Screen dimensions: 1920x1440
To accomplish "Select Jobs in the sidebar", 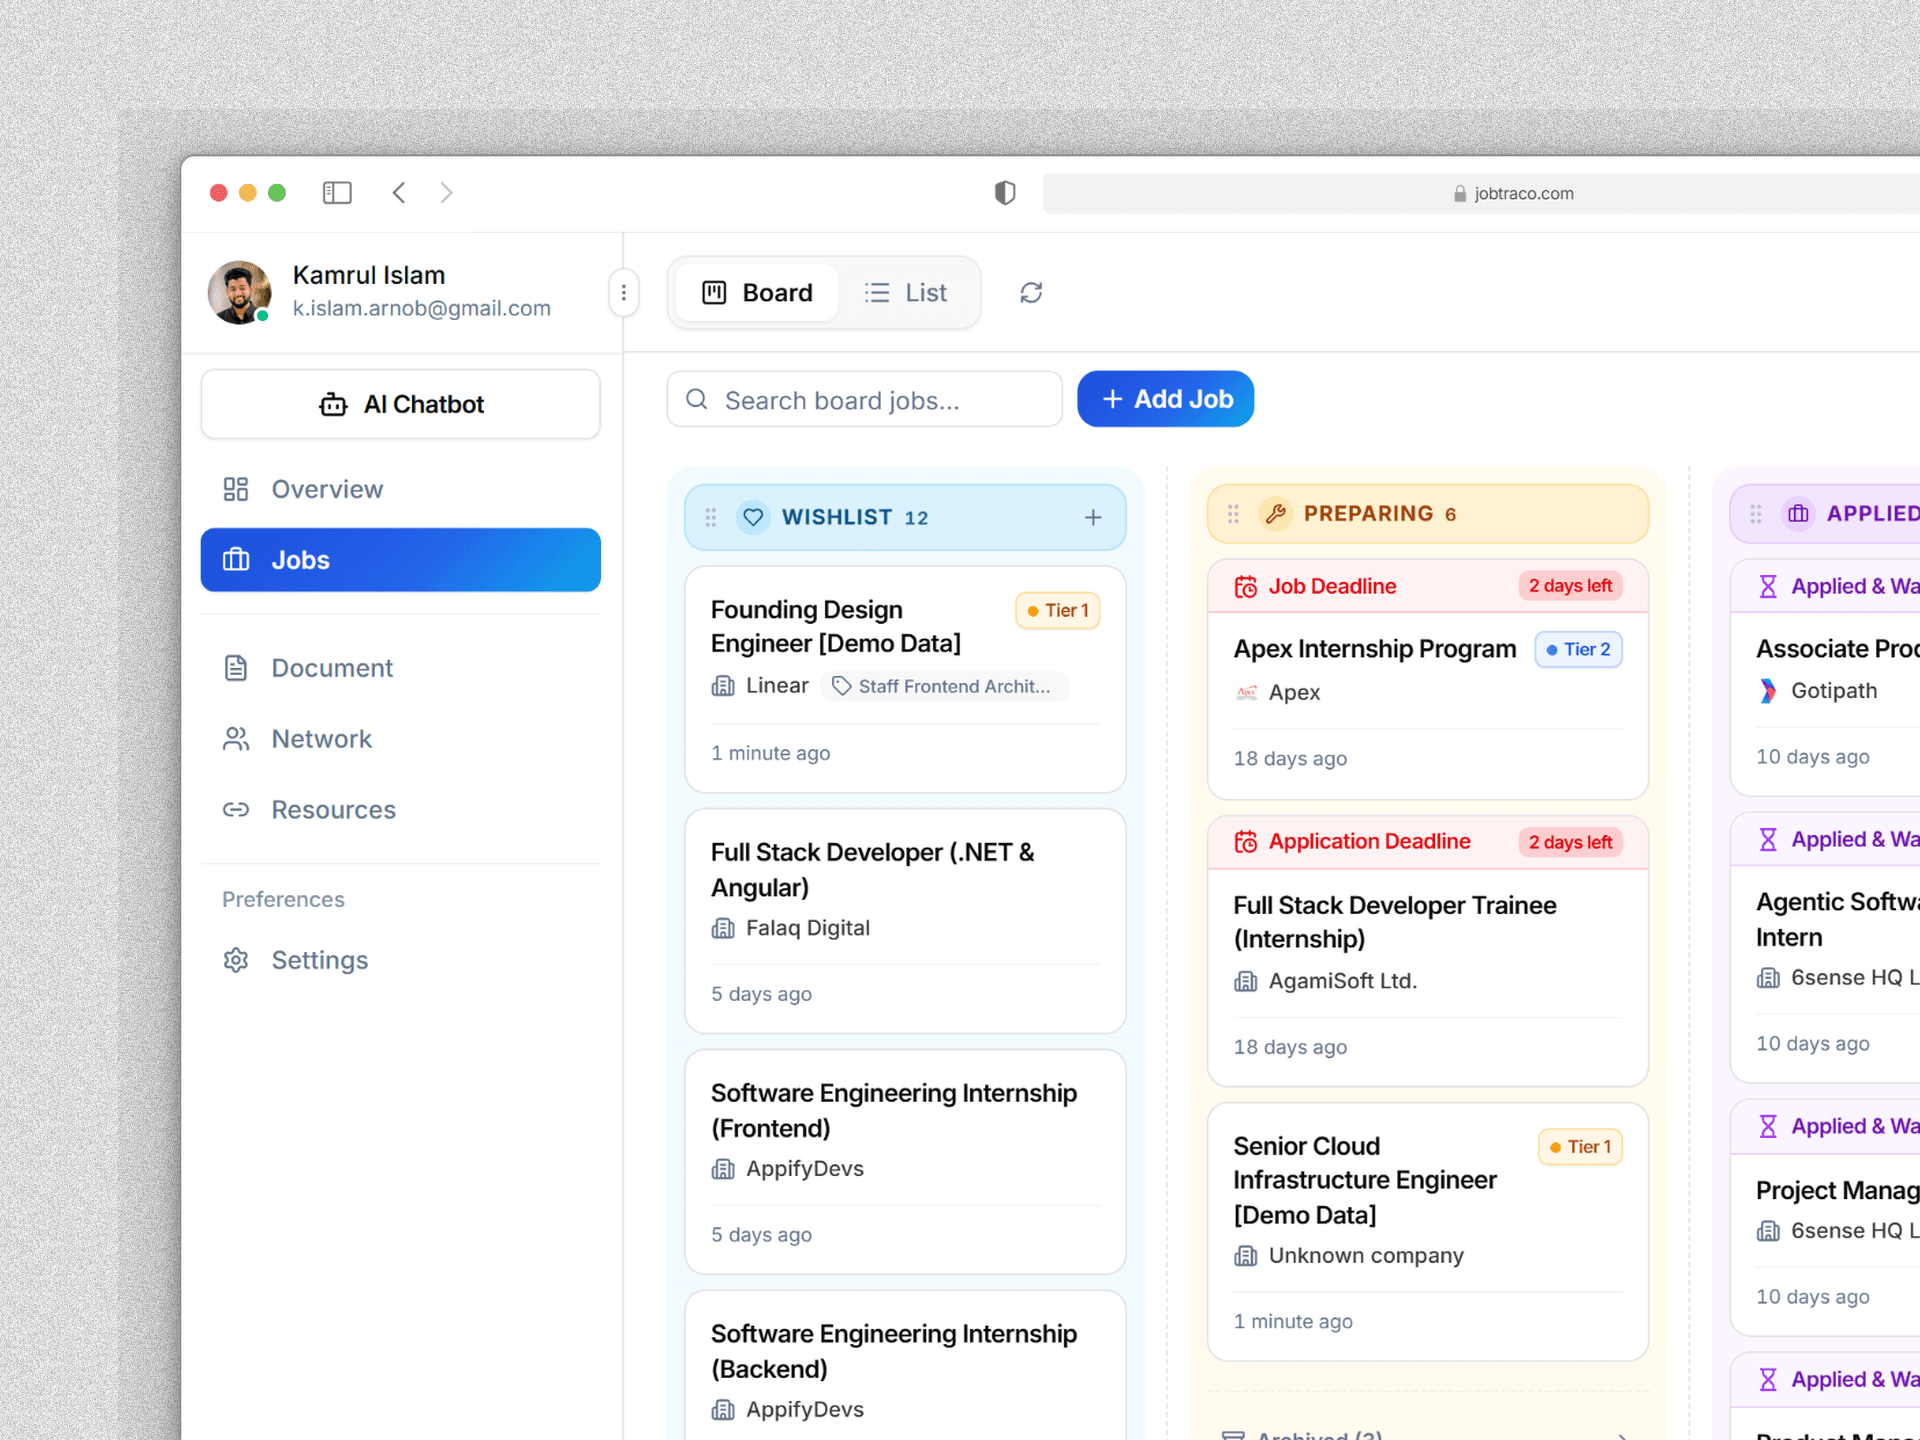I will 401,560.
